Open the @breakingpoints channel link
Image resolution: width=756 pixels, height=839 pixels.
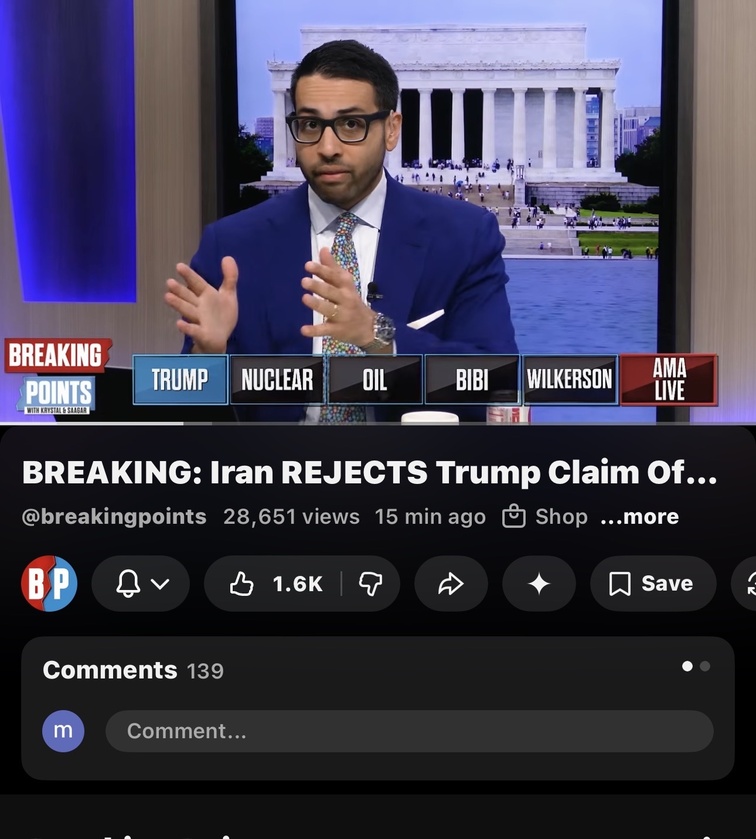(x=114, y=516)
